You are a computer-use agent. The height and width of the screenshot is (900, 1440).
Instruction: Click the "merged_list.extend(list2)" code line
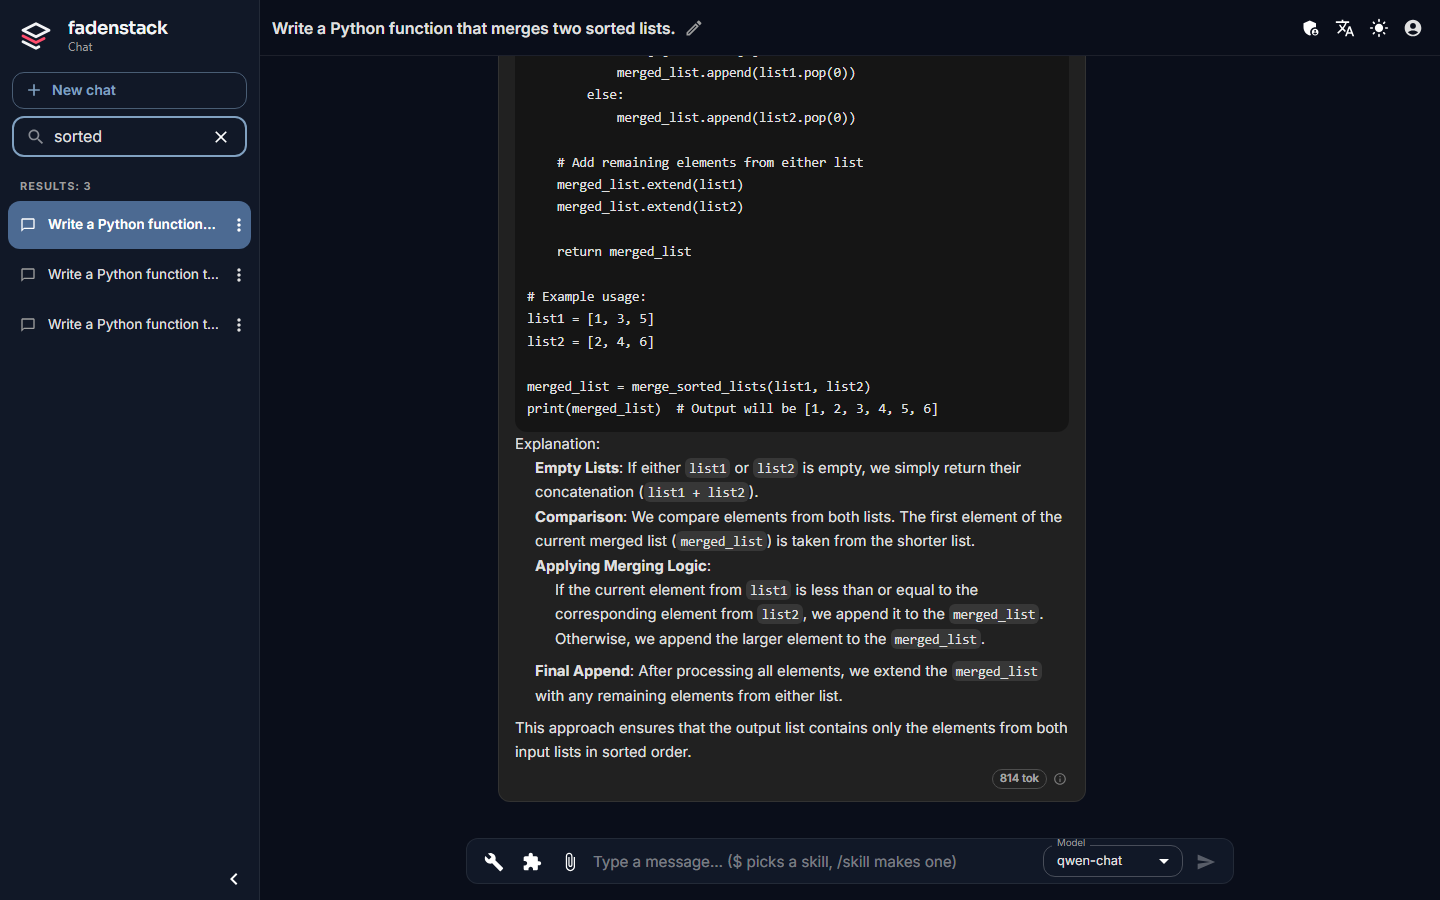(x=650, y=207)
